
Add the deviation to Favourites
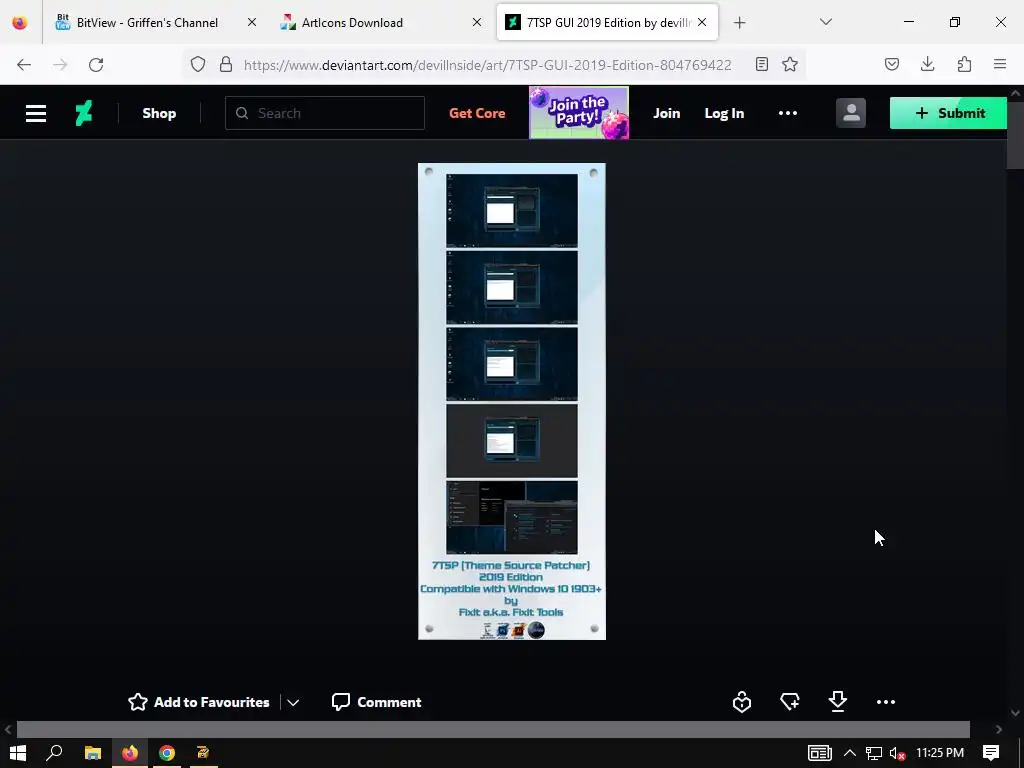click(x=199, y=702)
